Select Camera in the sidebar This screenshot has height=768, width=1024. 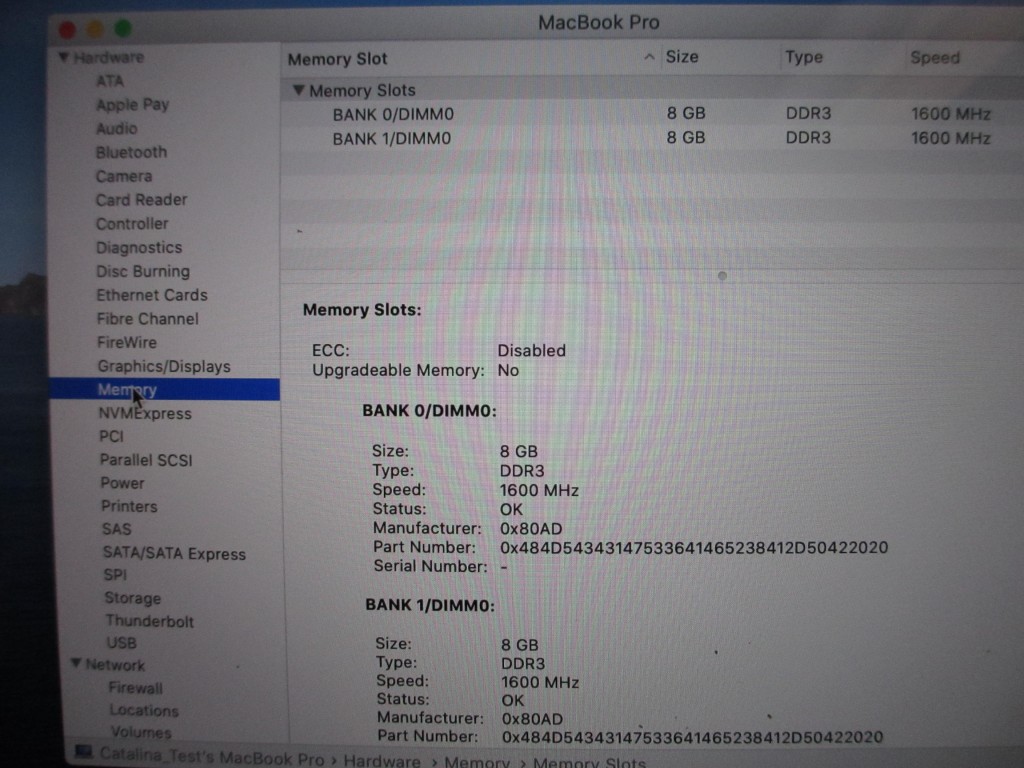(124, 176)
